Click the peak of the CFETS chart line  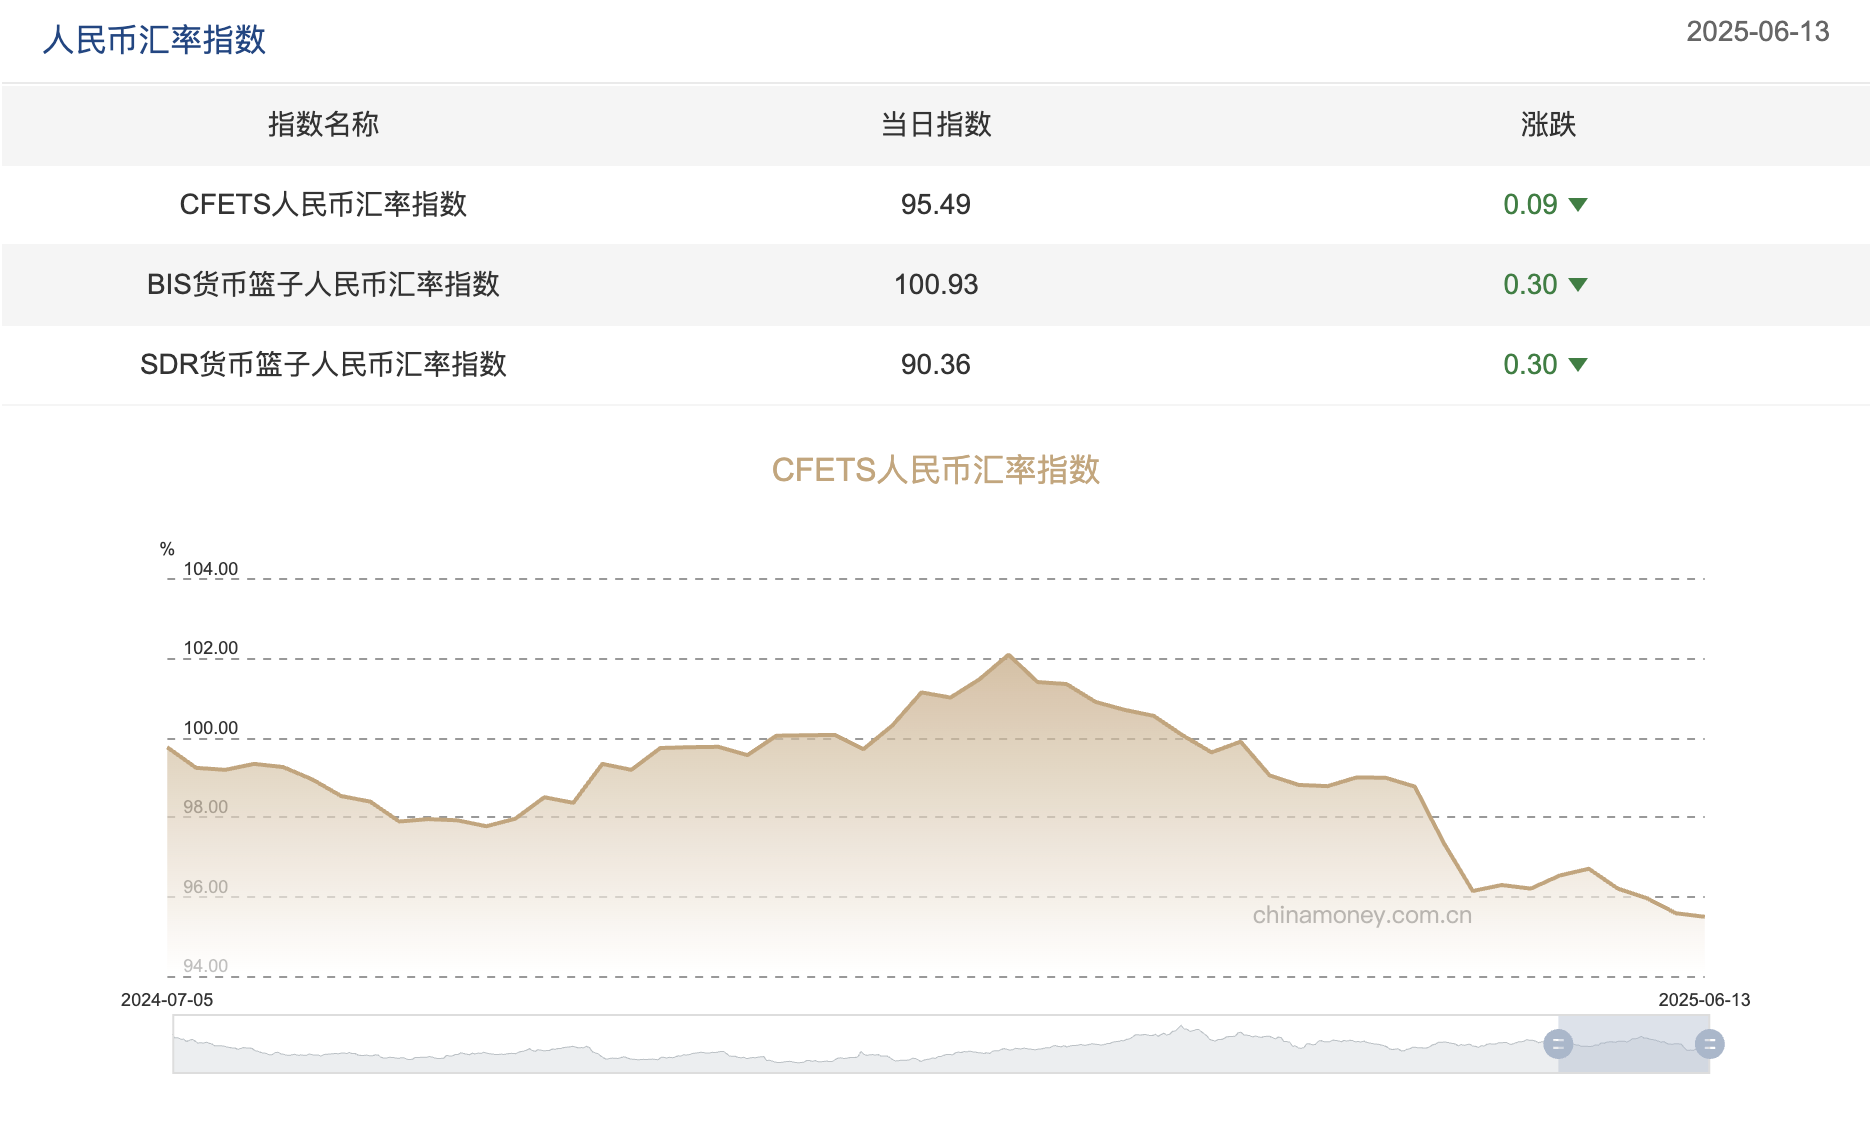point(1008,655)
